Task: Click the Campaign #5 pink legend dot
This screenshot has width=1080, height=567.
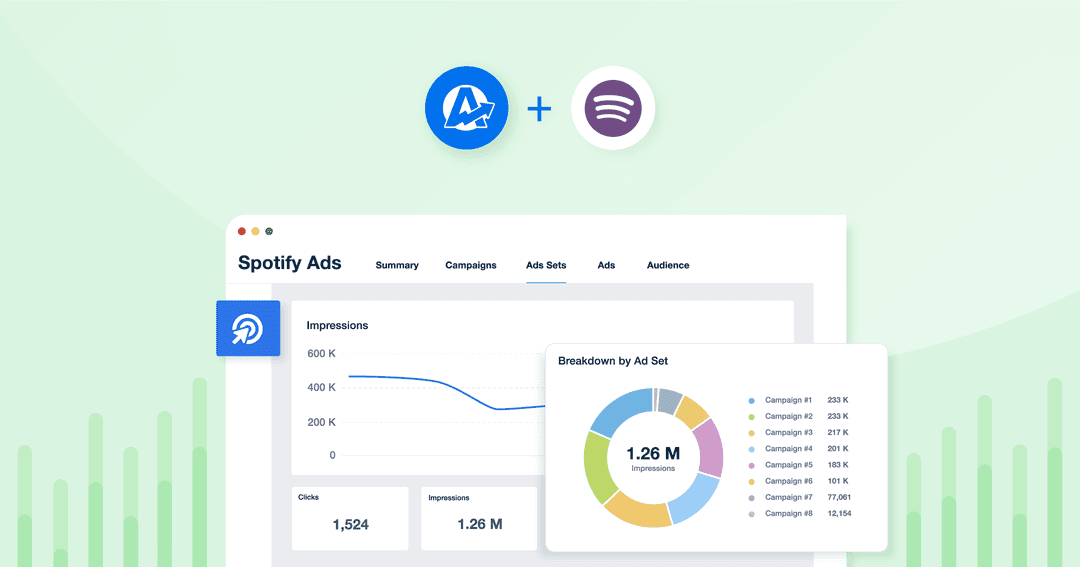Action: coord(751,465)
